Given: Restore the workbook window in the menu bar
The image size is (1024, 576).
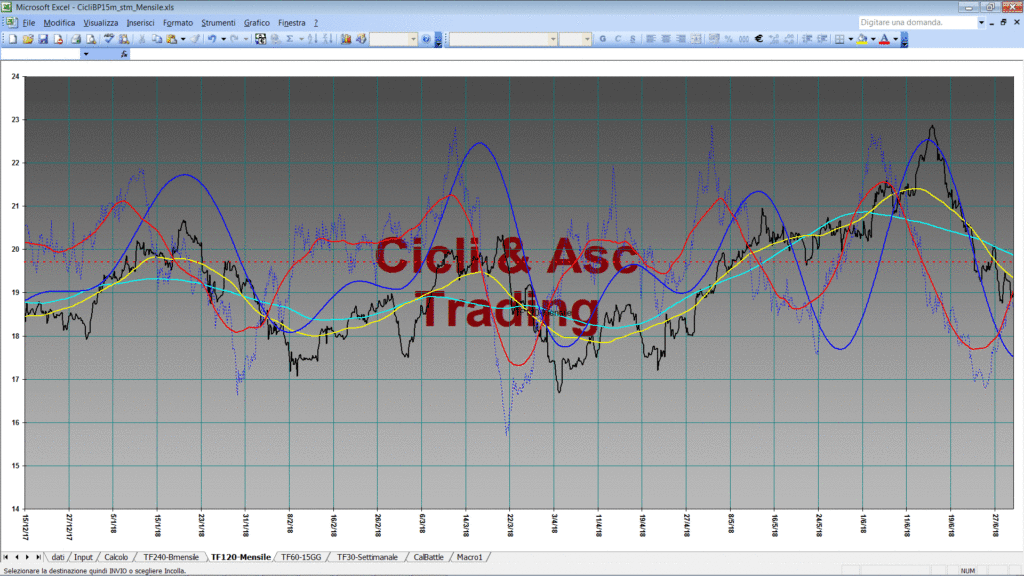Looking at the screenshot, I should (x=1004, y=22).
